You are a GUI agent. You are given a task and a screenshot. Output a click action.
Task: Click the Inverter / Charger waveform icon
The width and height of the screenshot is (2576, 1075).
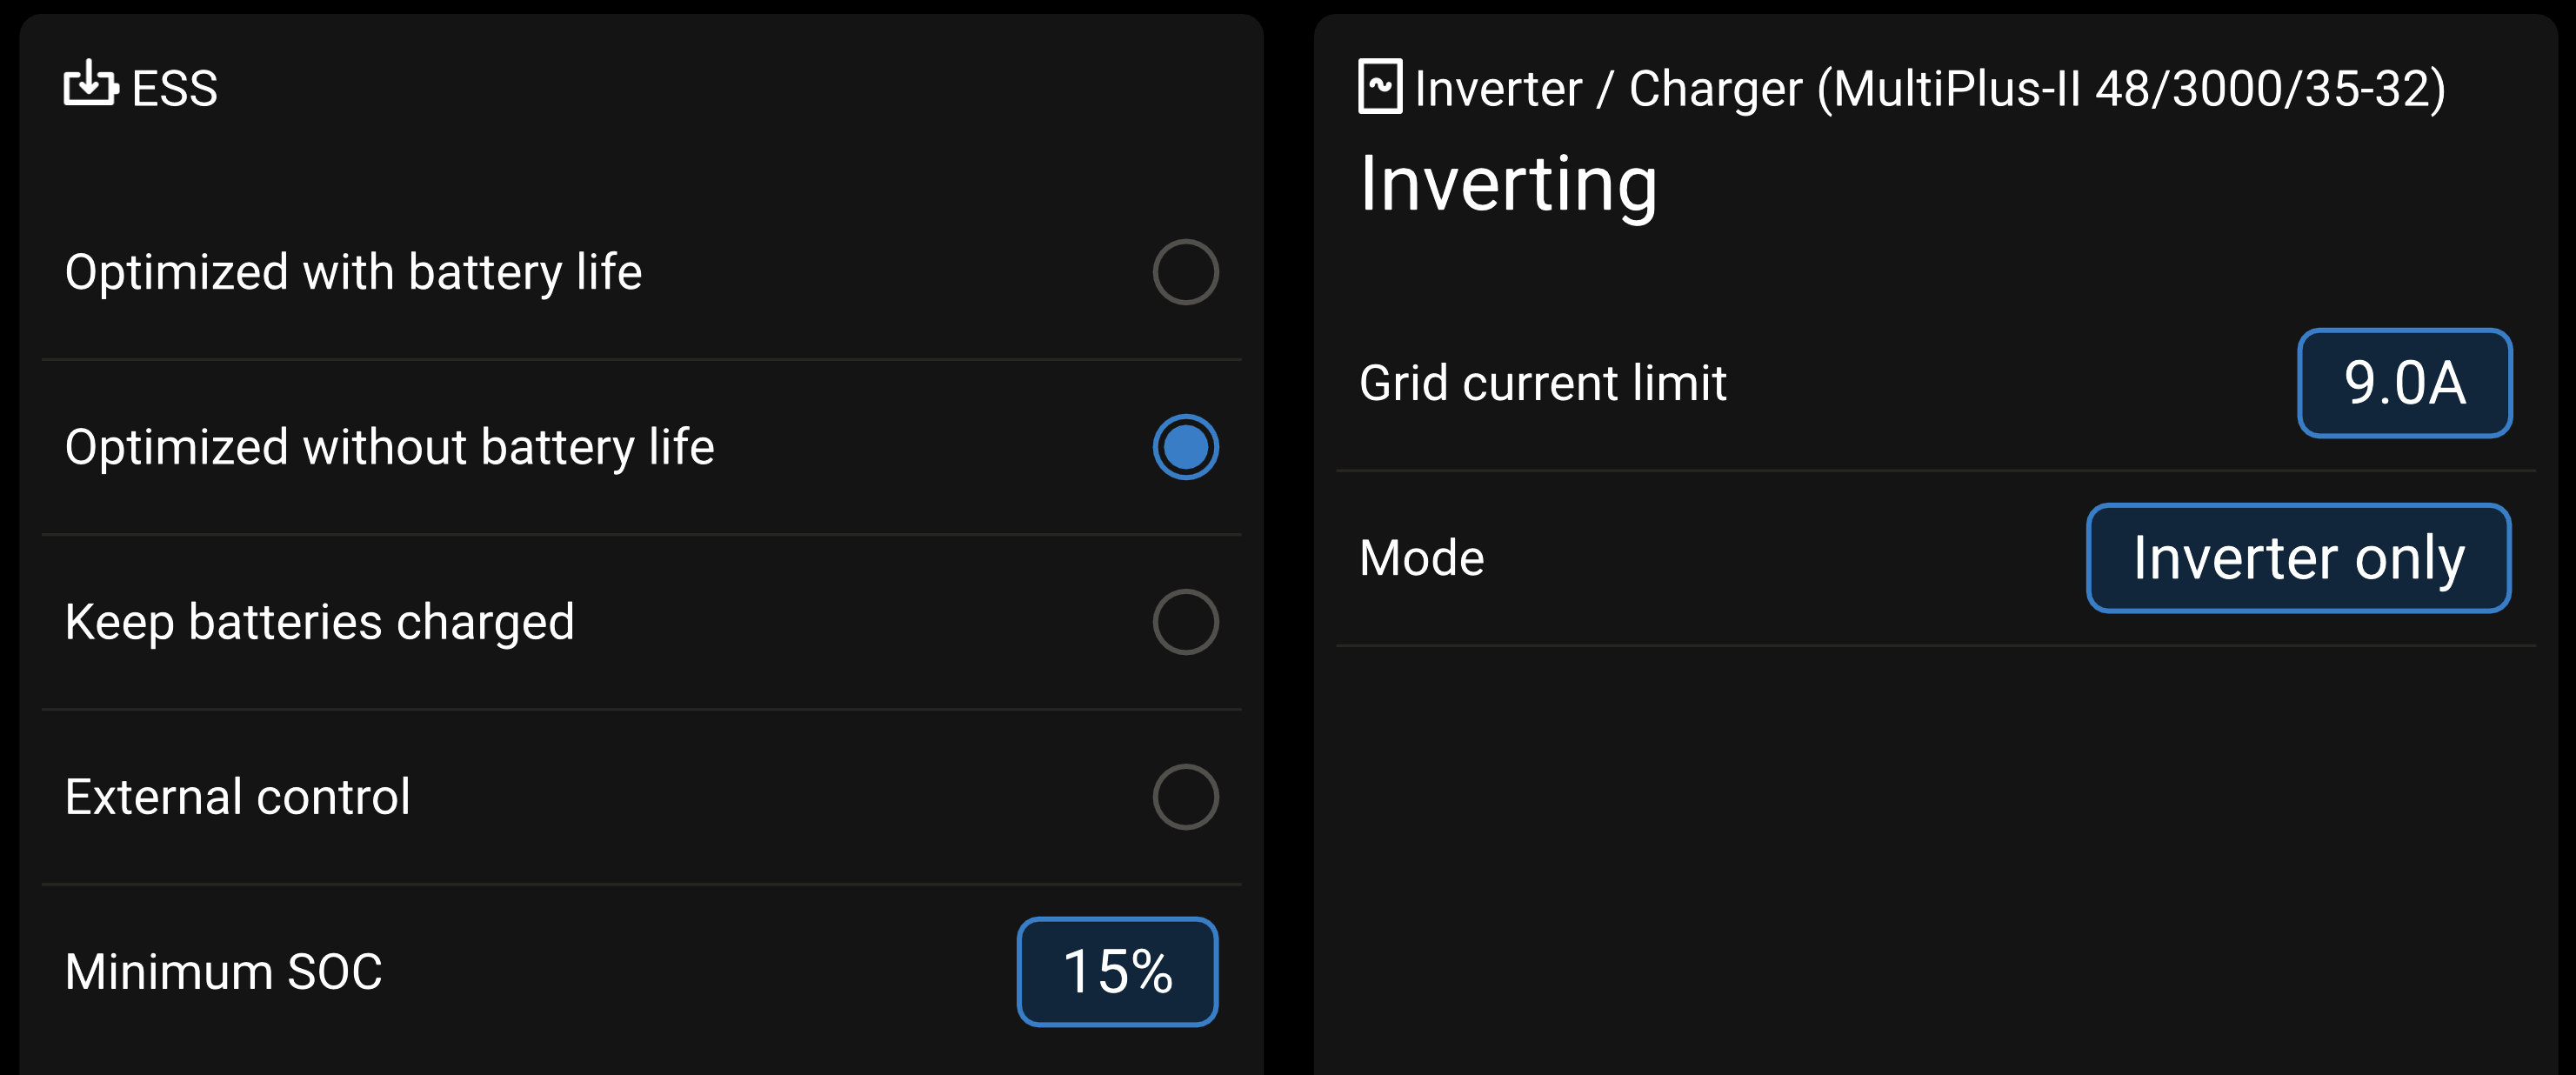(x=1379, y=87)
